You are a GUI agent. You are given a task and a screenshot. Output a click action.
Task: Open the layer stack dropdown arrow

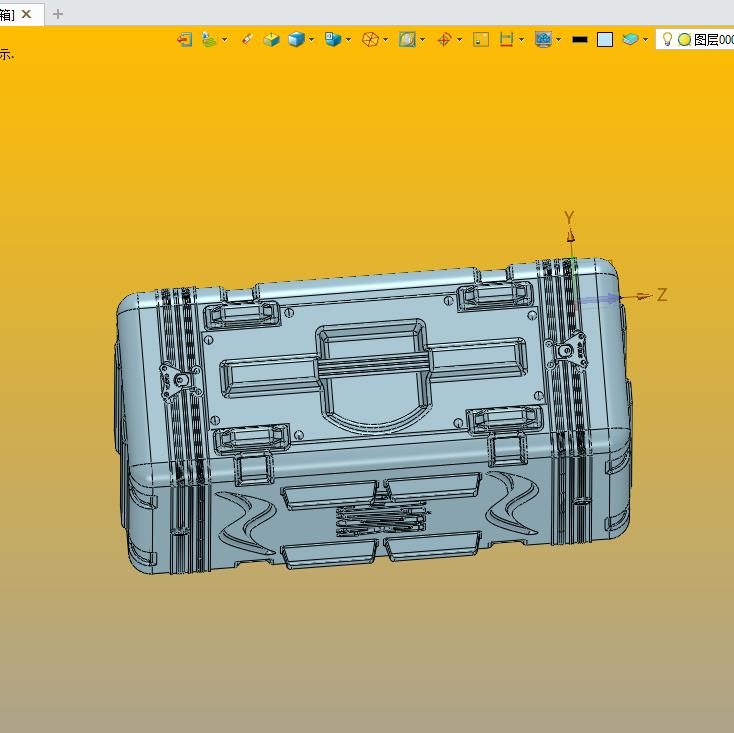[646, 40]
